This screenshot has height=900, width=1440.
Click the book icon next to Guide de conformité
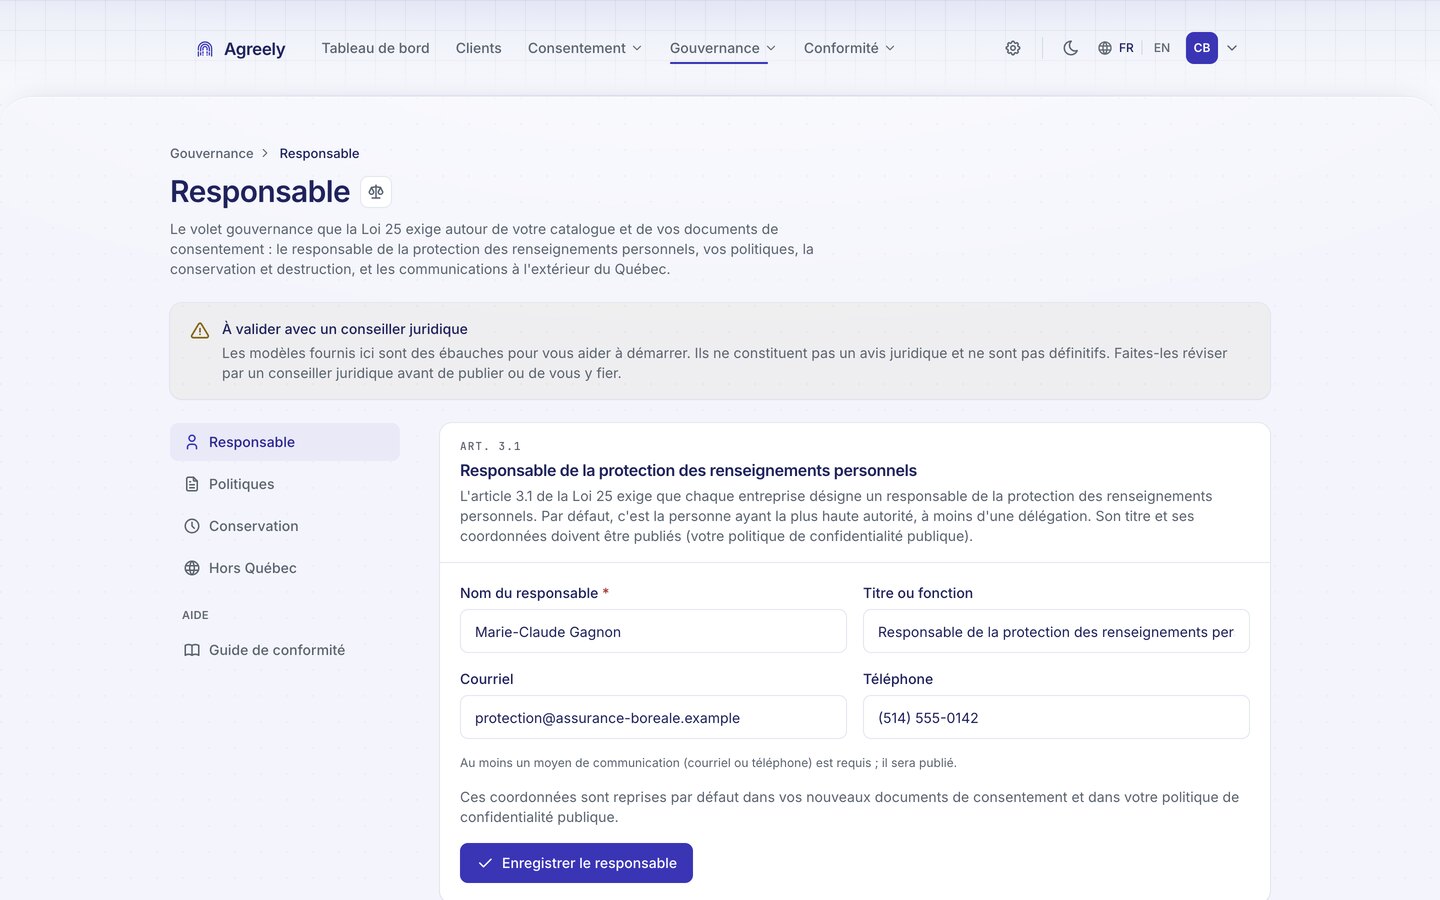[x=192, y=650]
